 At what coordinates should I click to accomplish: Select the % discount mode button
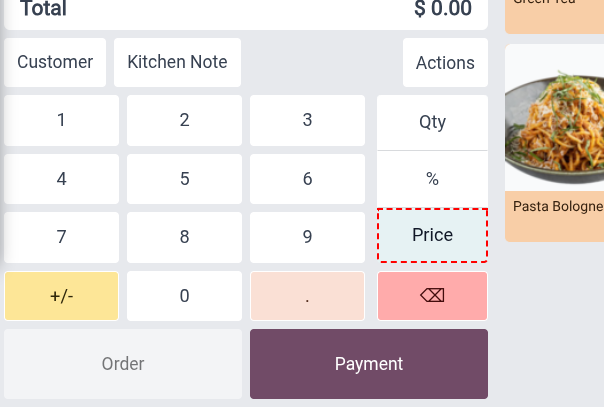(x=432, y=179)
